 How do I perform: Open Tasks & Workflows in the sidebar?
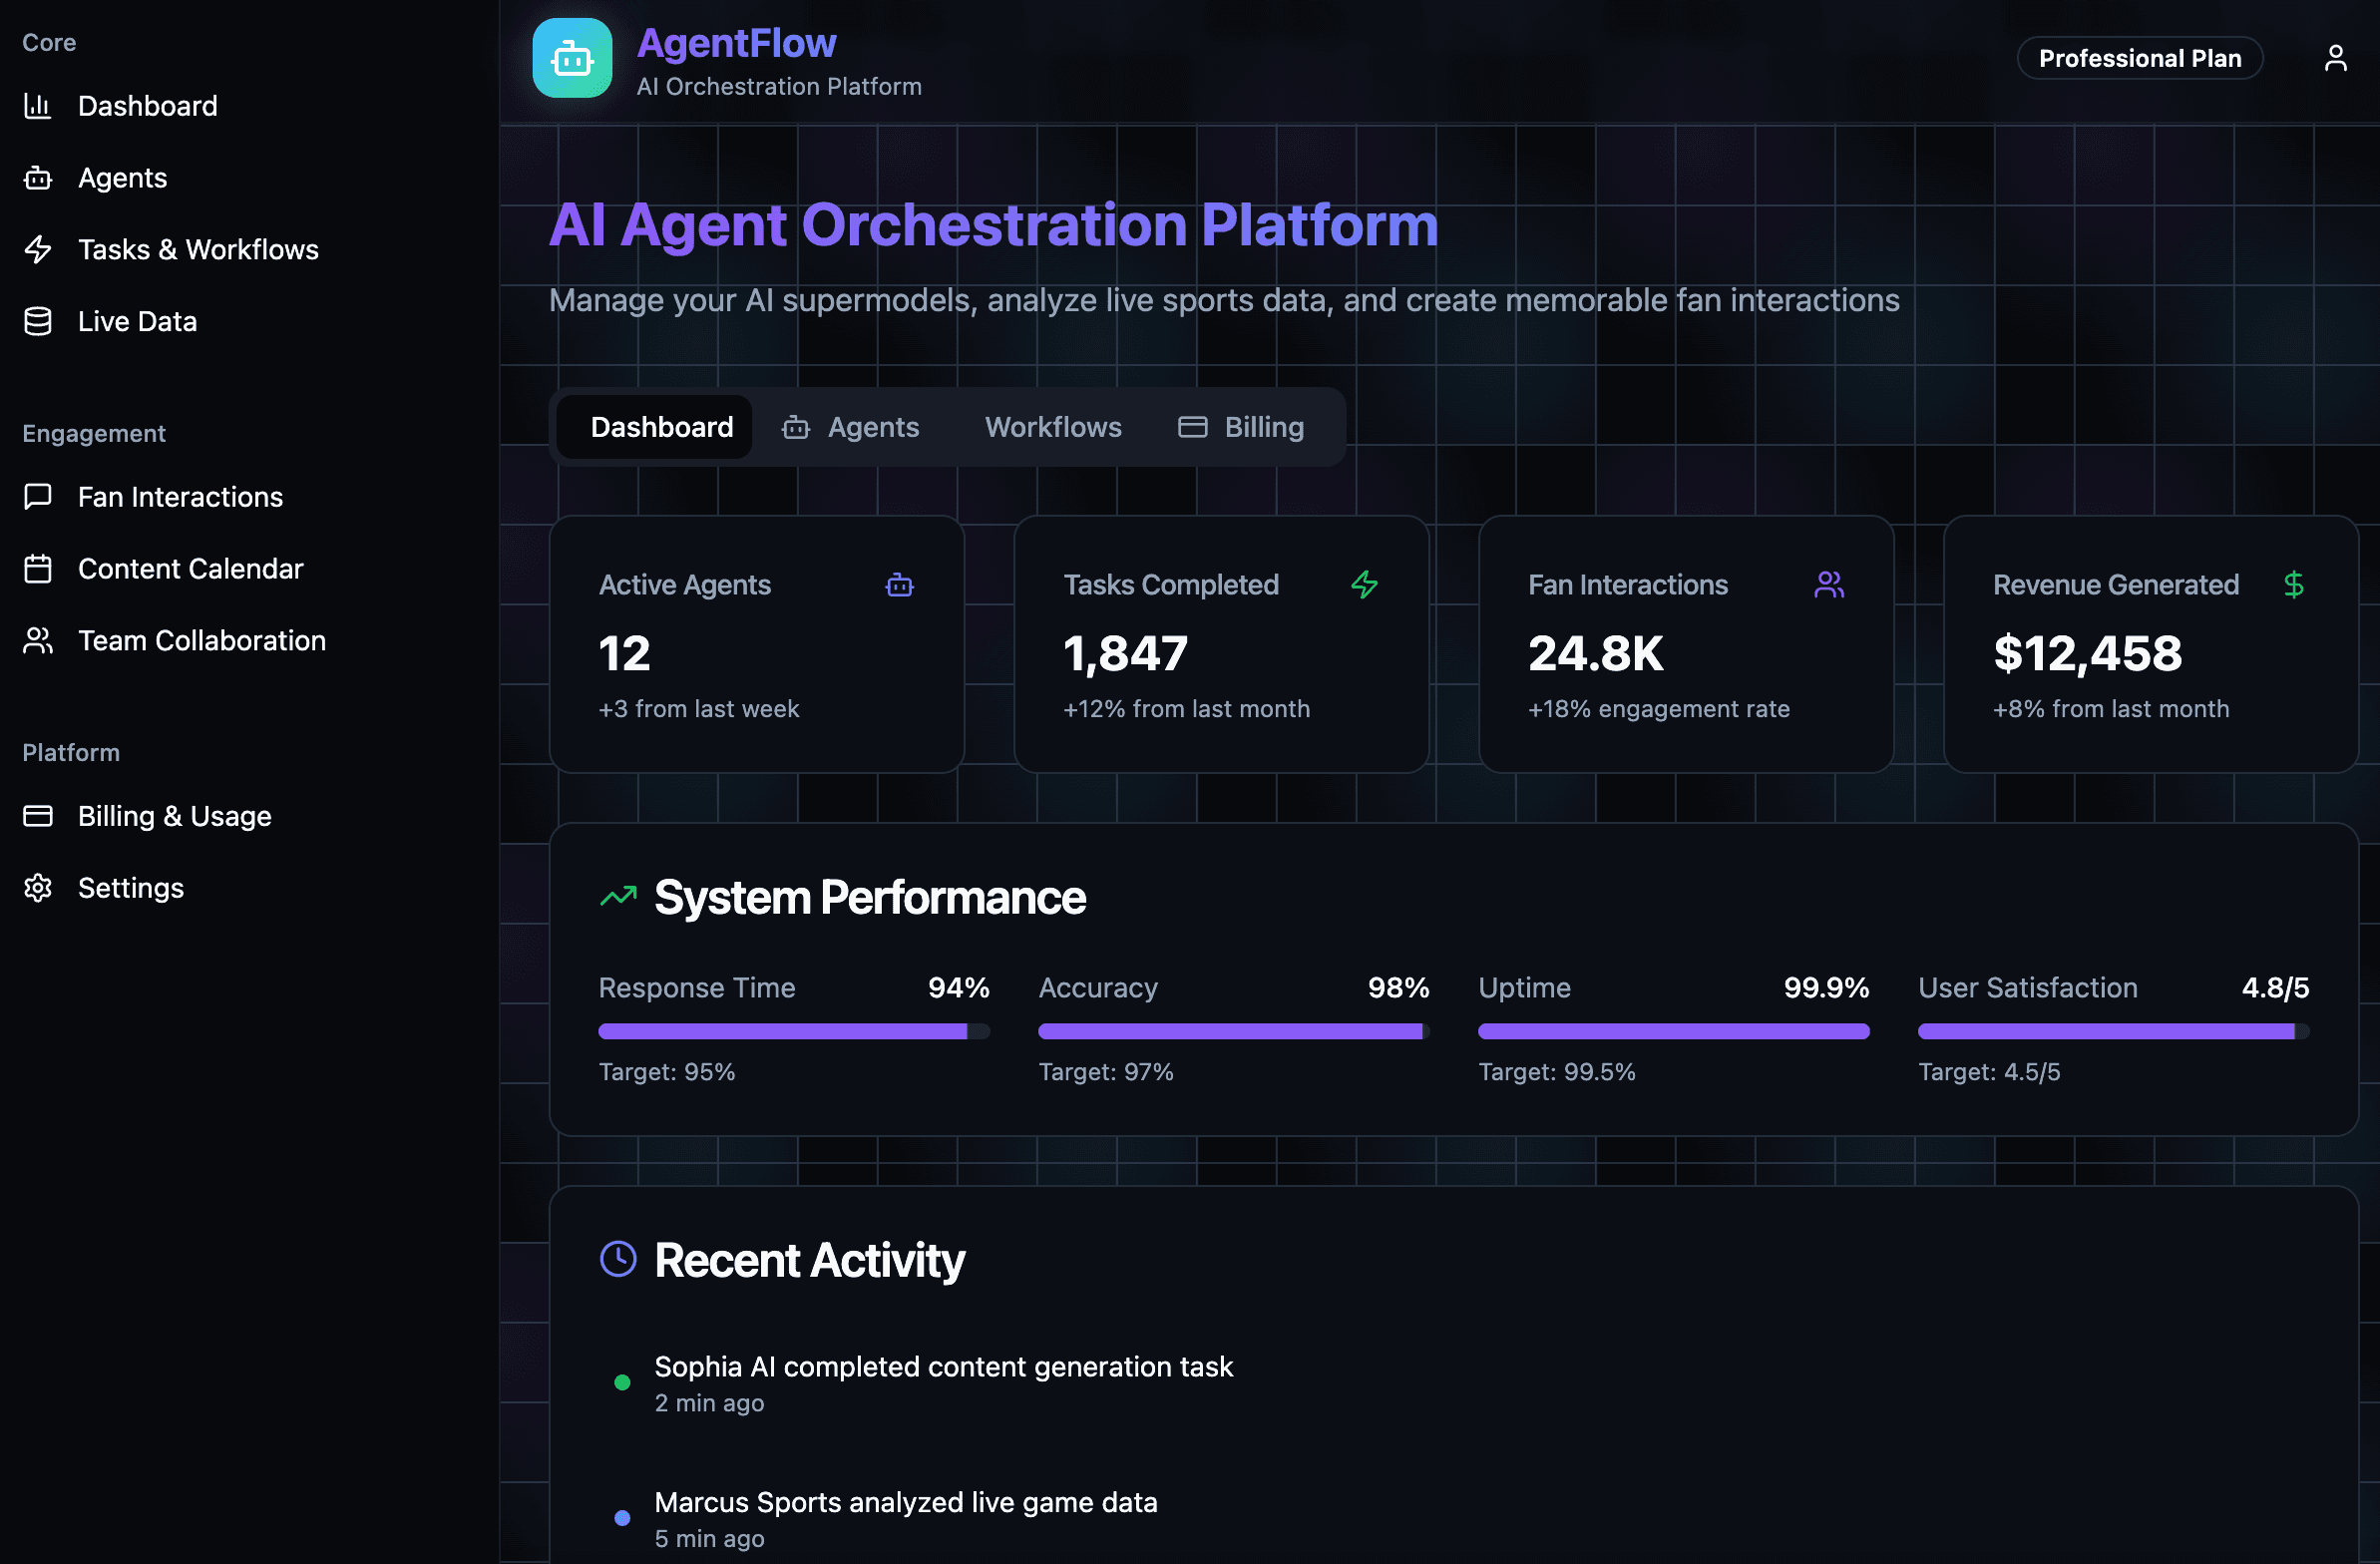(198, 249)
